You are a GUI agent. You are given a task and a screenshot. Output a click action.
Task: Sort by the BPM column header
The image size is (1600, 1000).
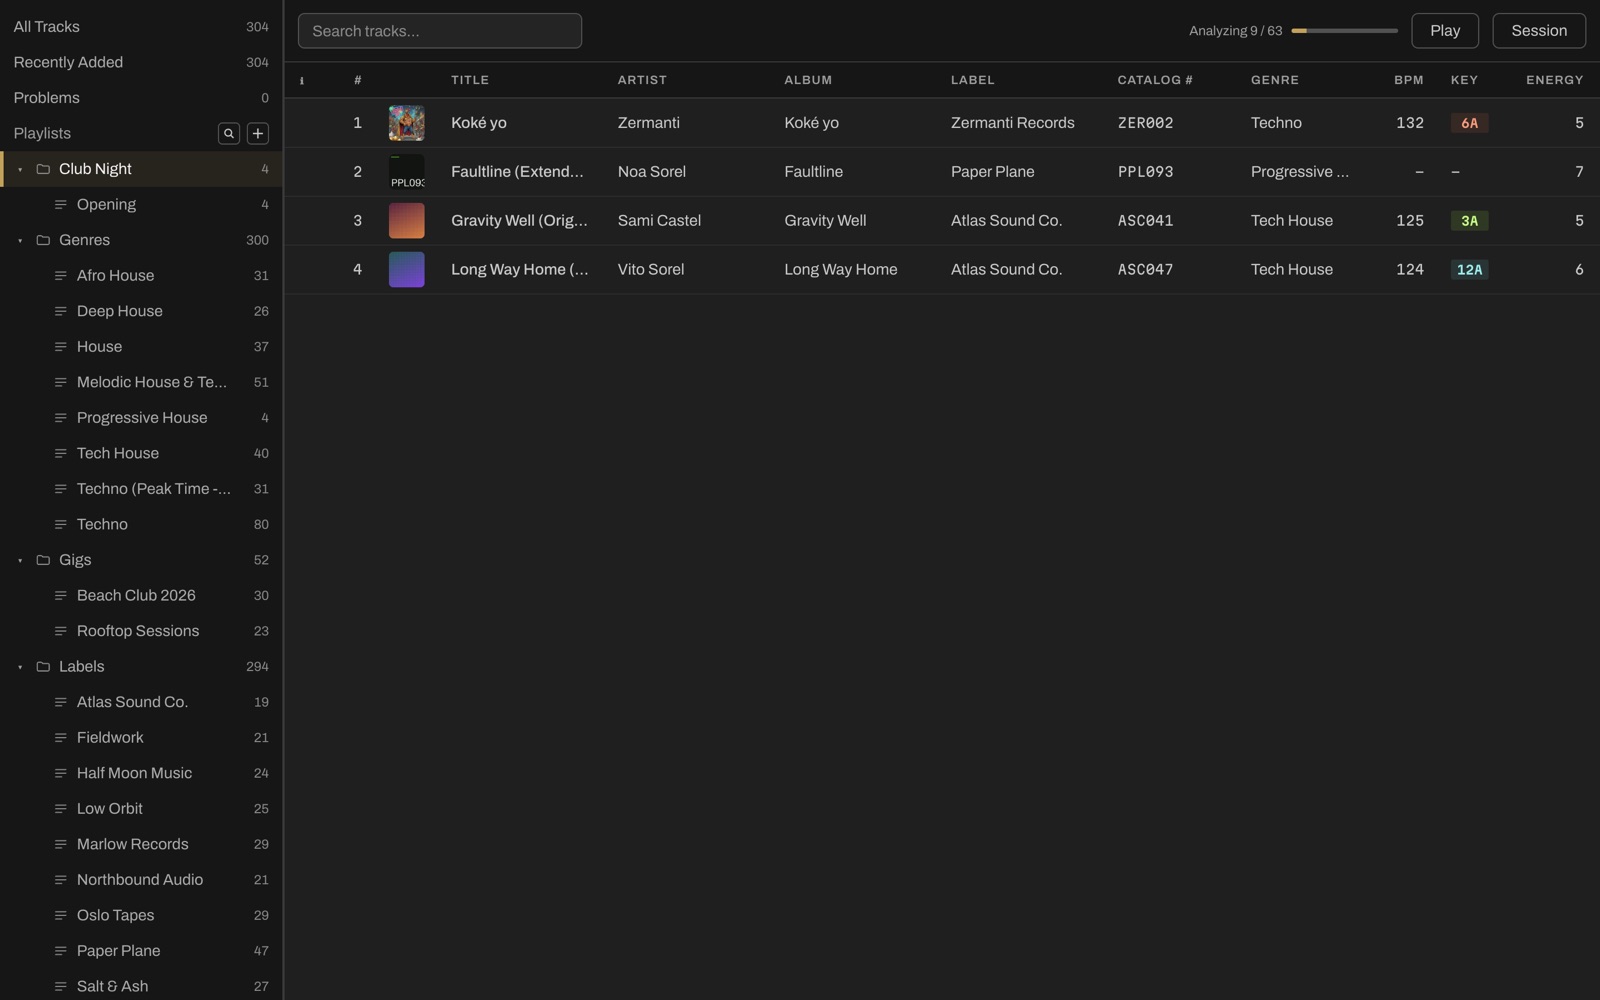pos(1409,80)
